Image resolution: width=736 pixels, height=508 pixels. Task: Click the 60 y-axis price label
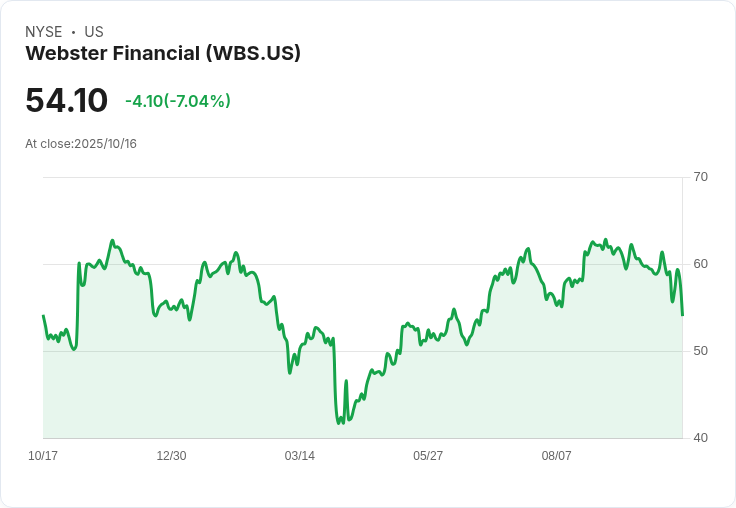[700, 264]
